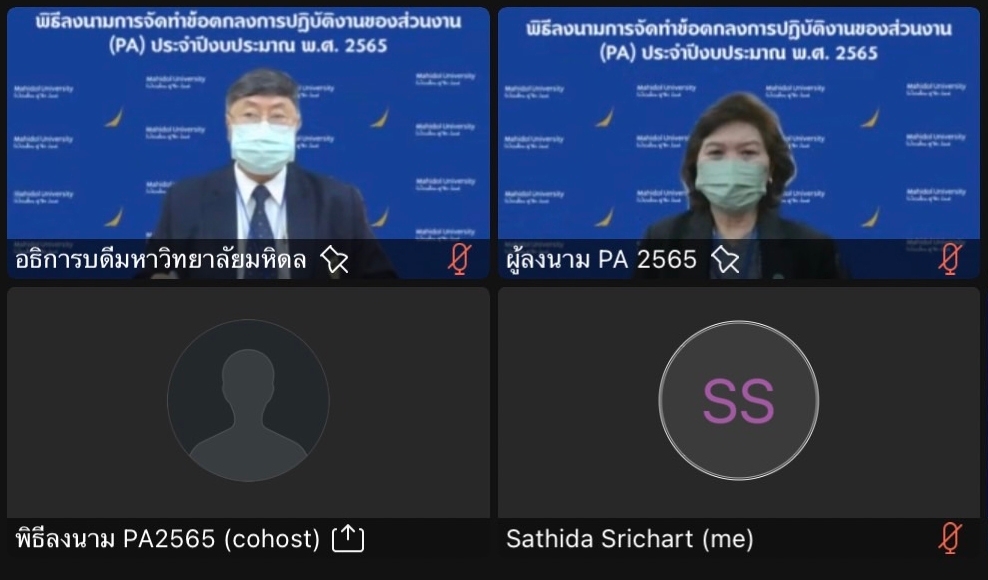The height and width of the screenshot is (580, 988).
Task: Select video of woman wearing green mask
Action: click(738, 143)
